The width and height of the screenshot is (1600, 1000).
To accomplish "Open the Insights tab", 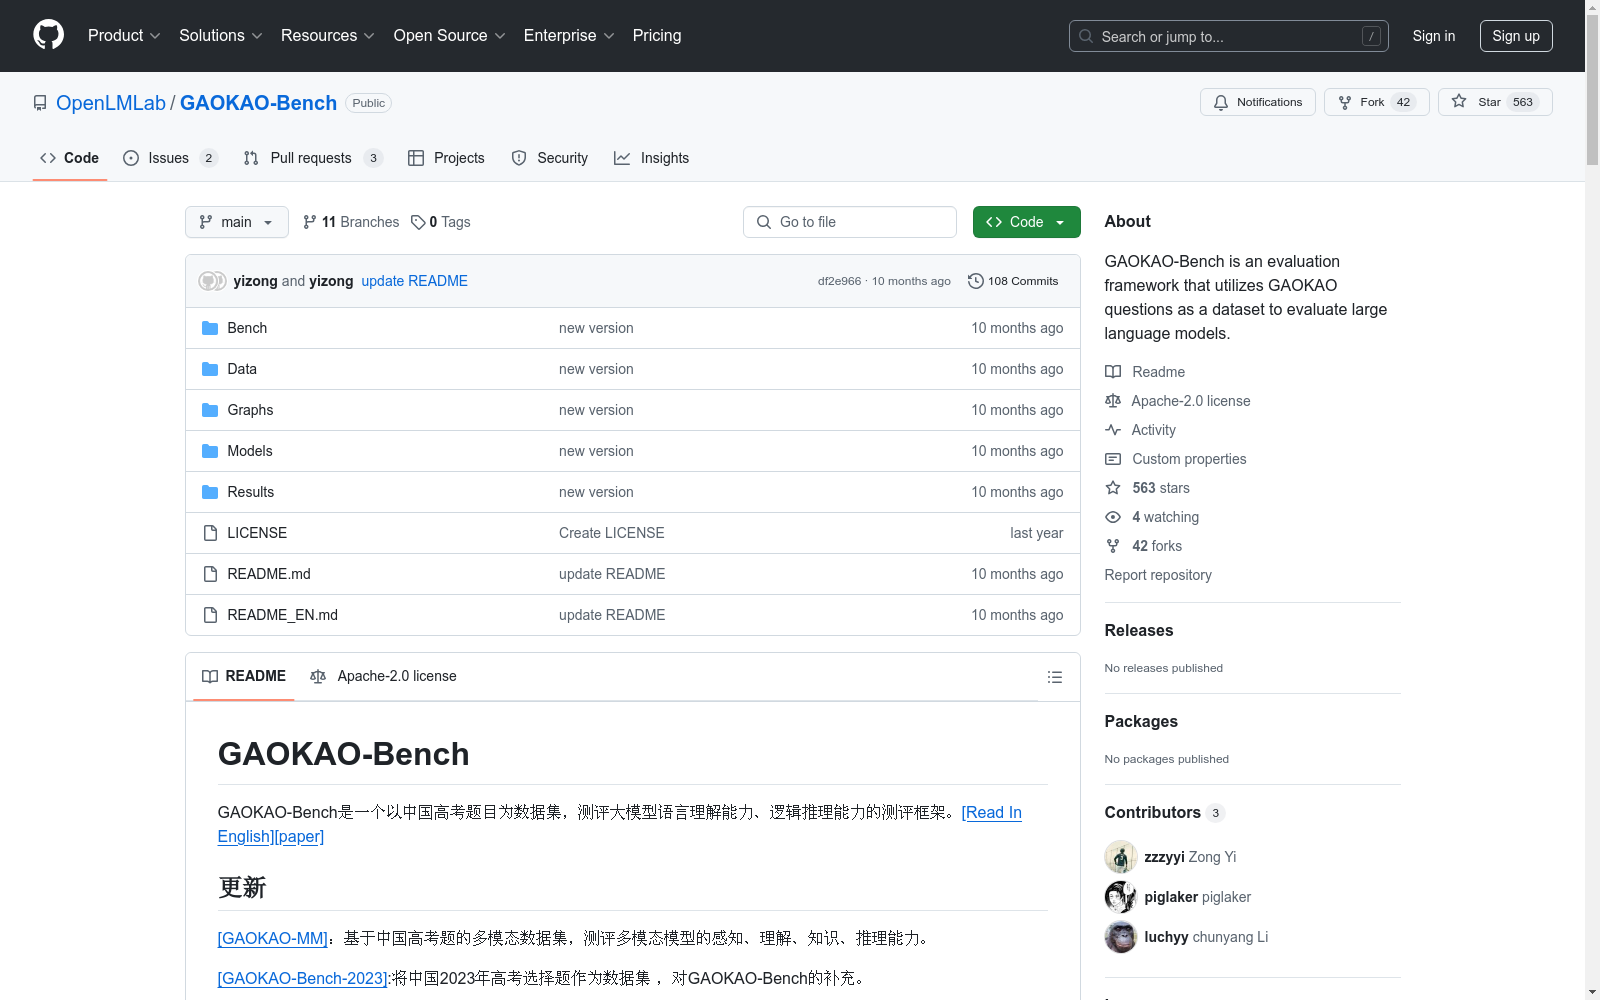I will tap(651, 158).
